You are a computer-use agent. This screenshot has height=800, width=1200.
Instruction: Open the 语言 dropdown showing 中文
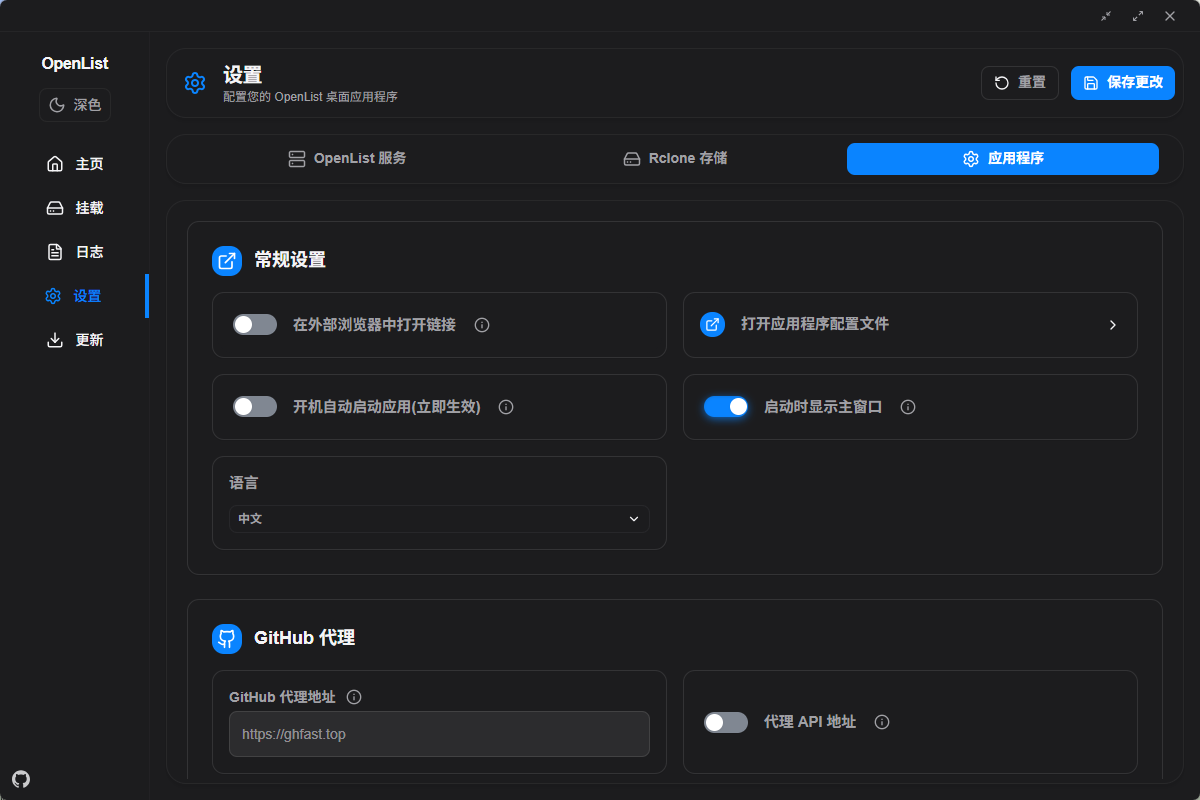click(x=439, y=519)
